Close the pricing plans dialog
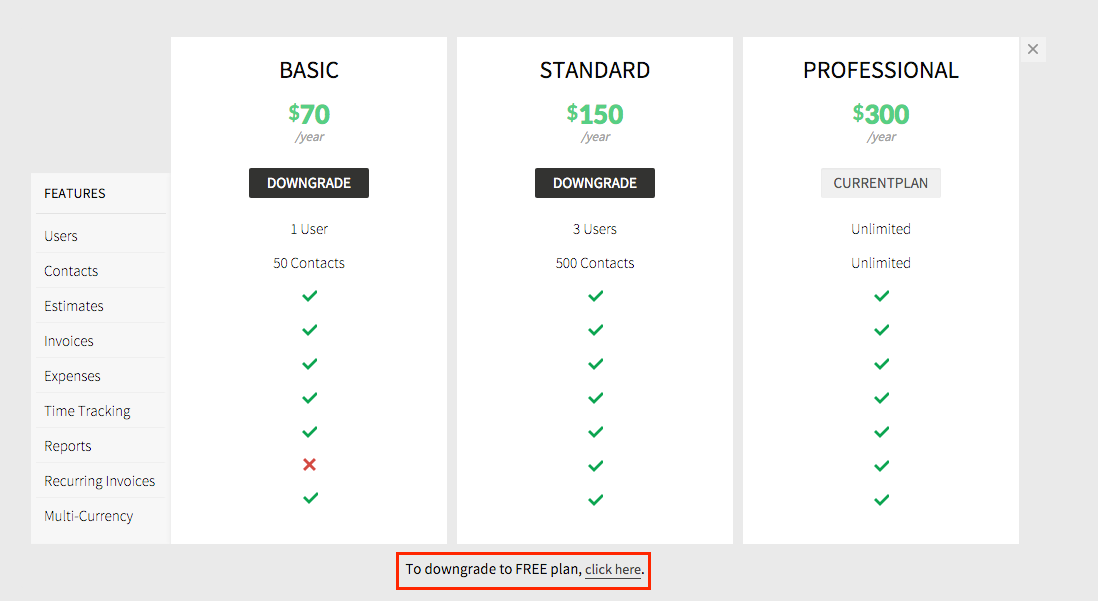This screenshot has width=1098, height=601. click(x=1033, y=49)
